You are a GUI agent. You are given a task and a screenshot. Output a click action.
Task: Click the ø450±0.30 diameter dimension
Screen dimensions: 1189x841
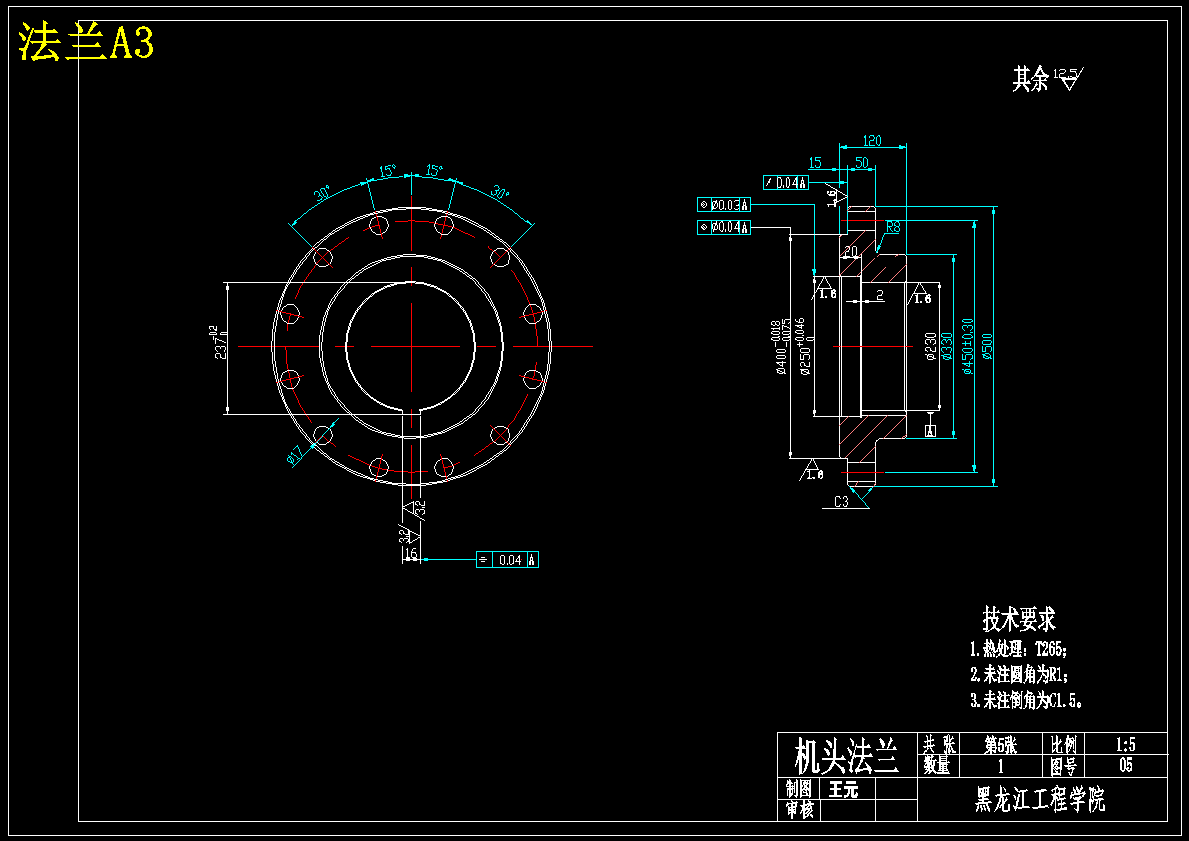click(967, 347)
